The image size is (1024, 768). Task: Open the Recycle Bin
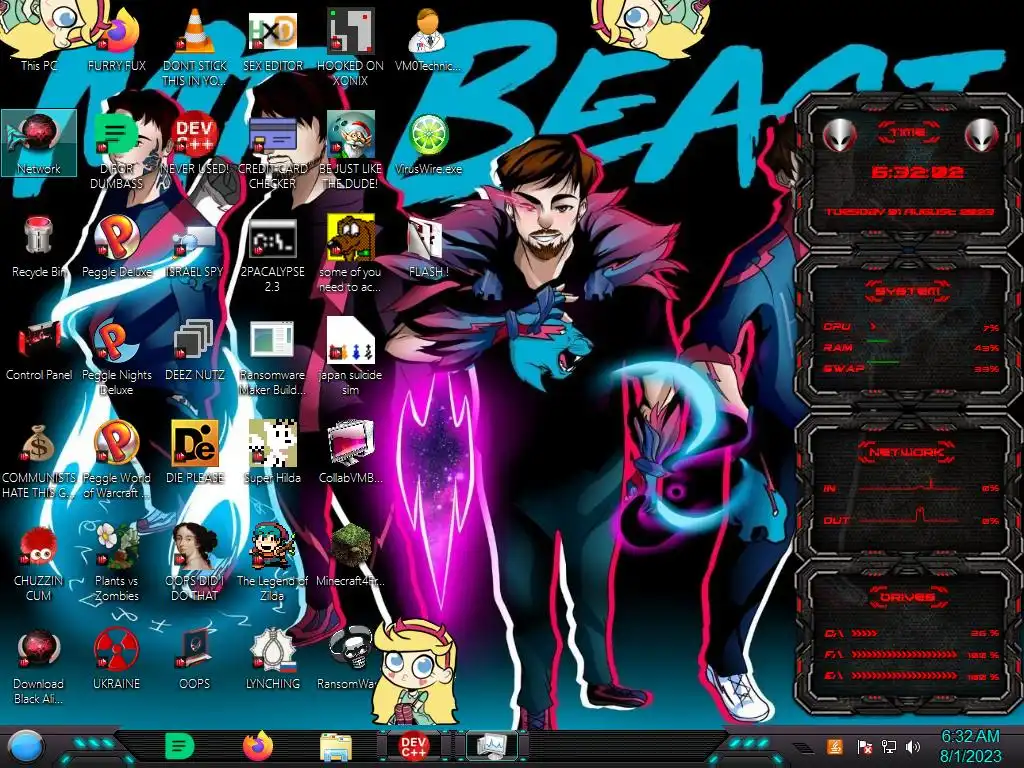tap(39, 246)
